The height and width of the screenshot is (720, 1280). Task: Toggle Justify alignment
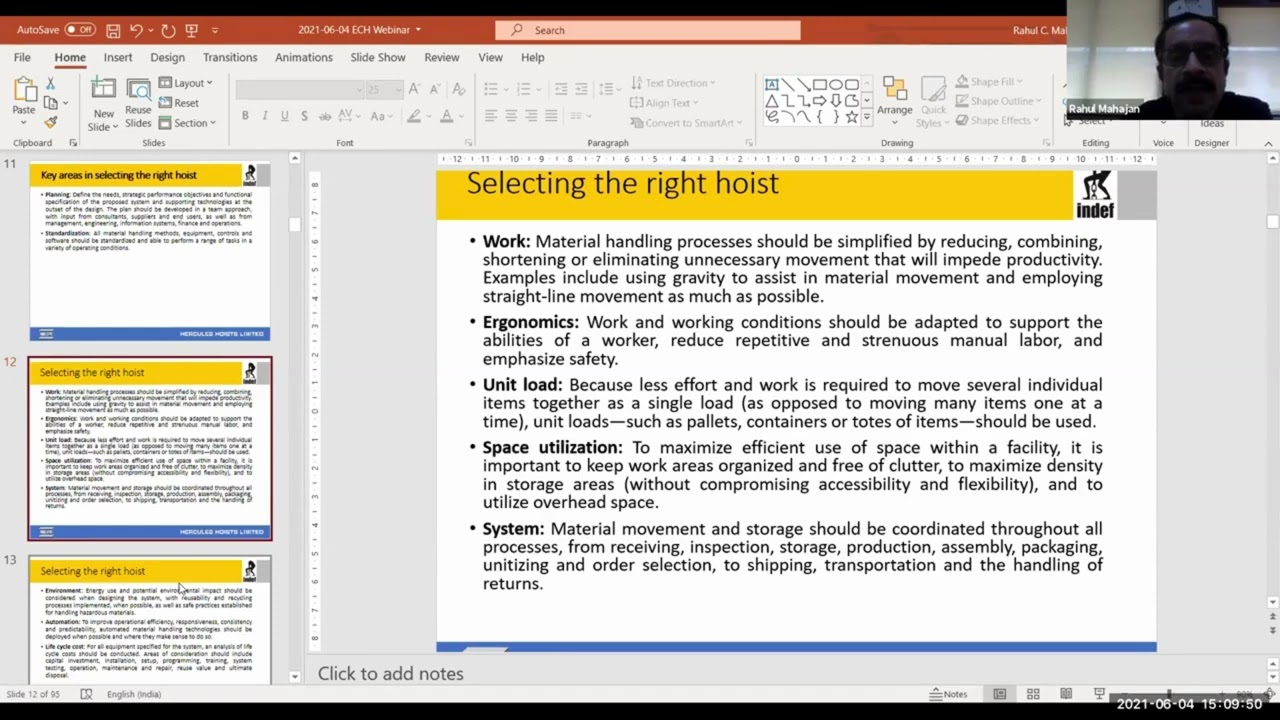tap(551, 116)
